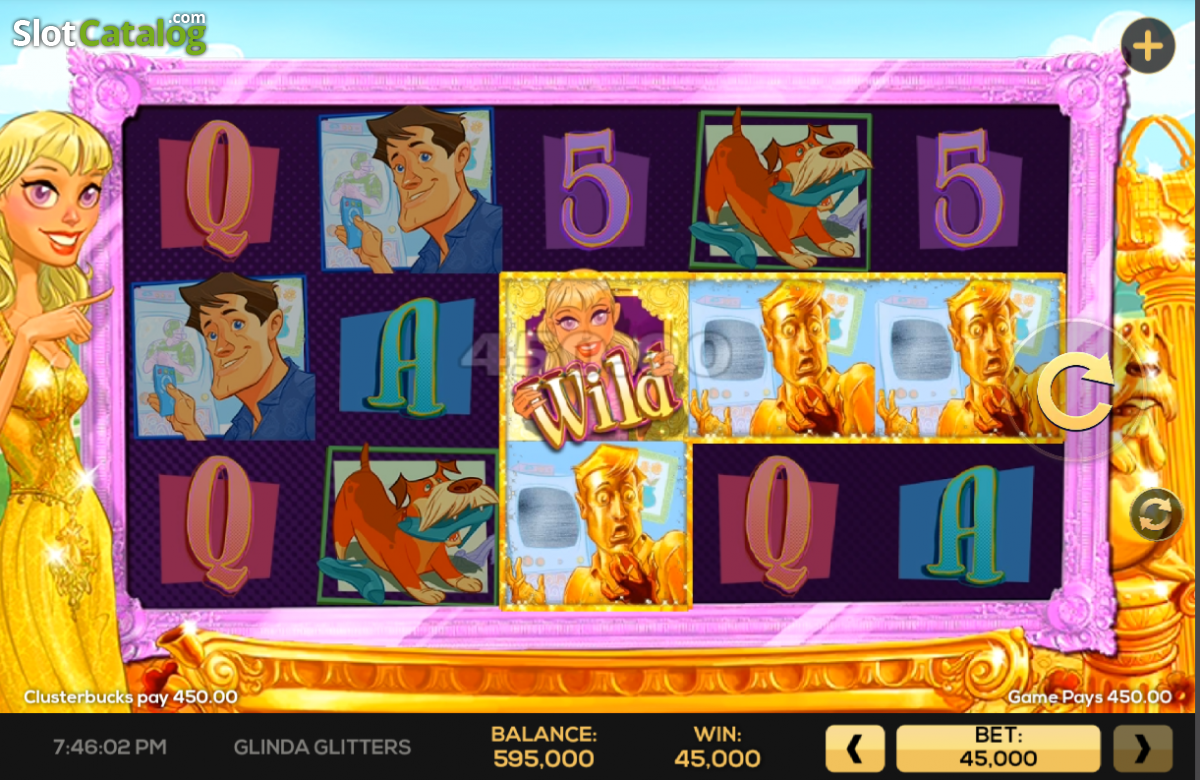Select the Wild Glinda symbol

click(593, 355)
